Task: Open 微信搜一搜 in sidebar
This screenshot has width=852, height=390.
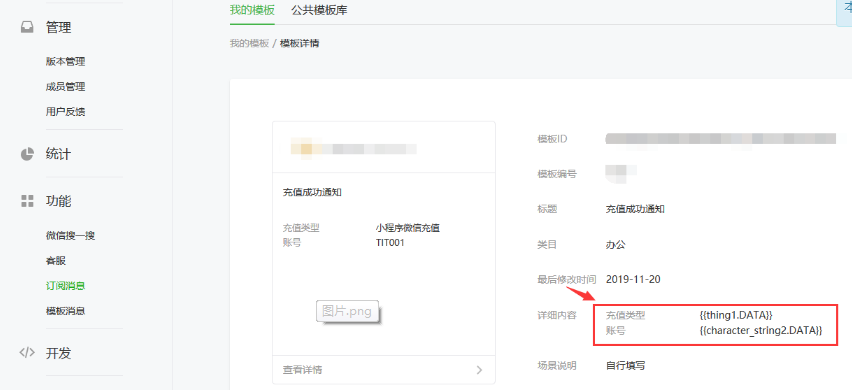Action: coord(71,236)
